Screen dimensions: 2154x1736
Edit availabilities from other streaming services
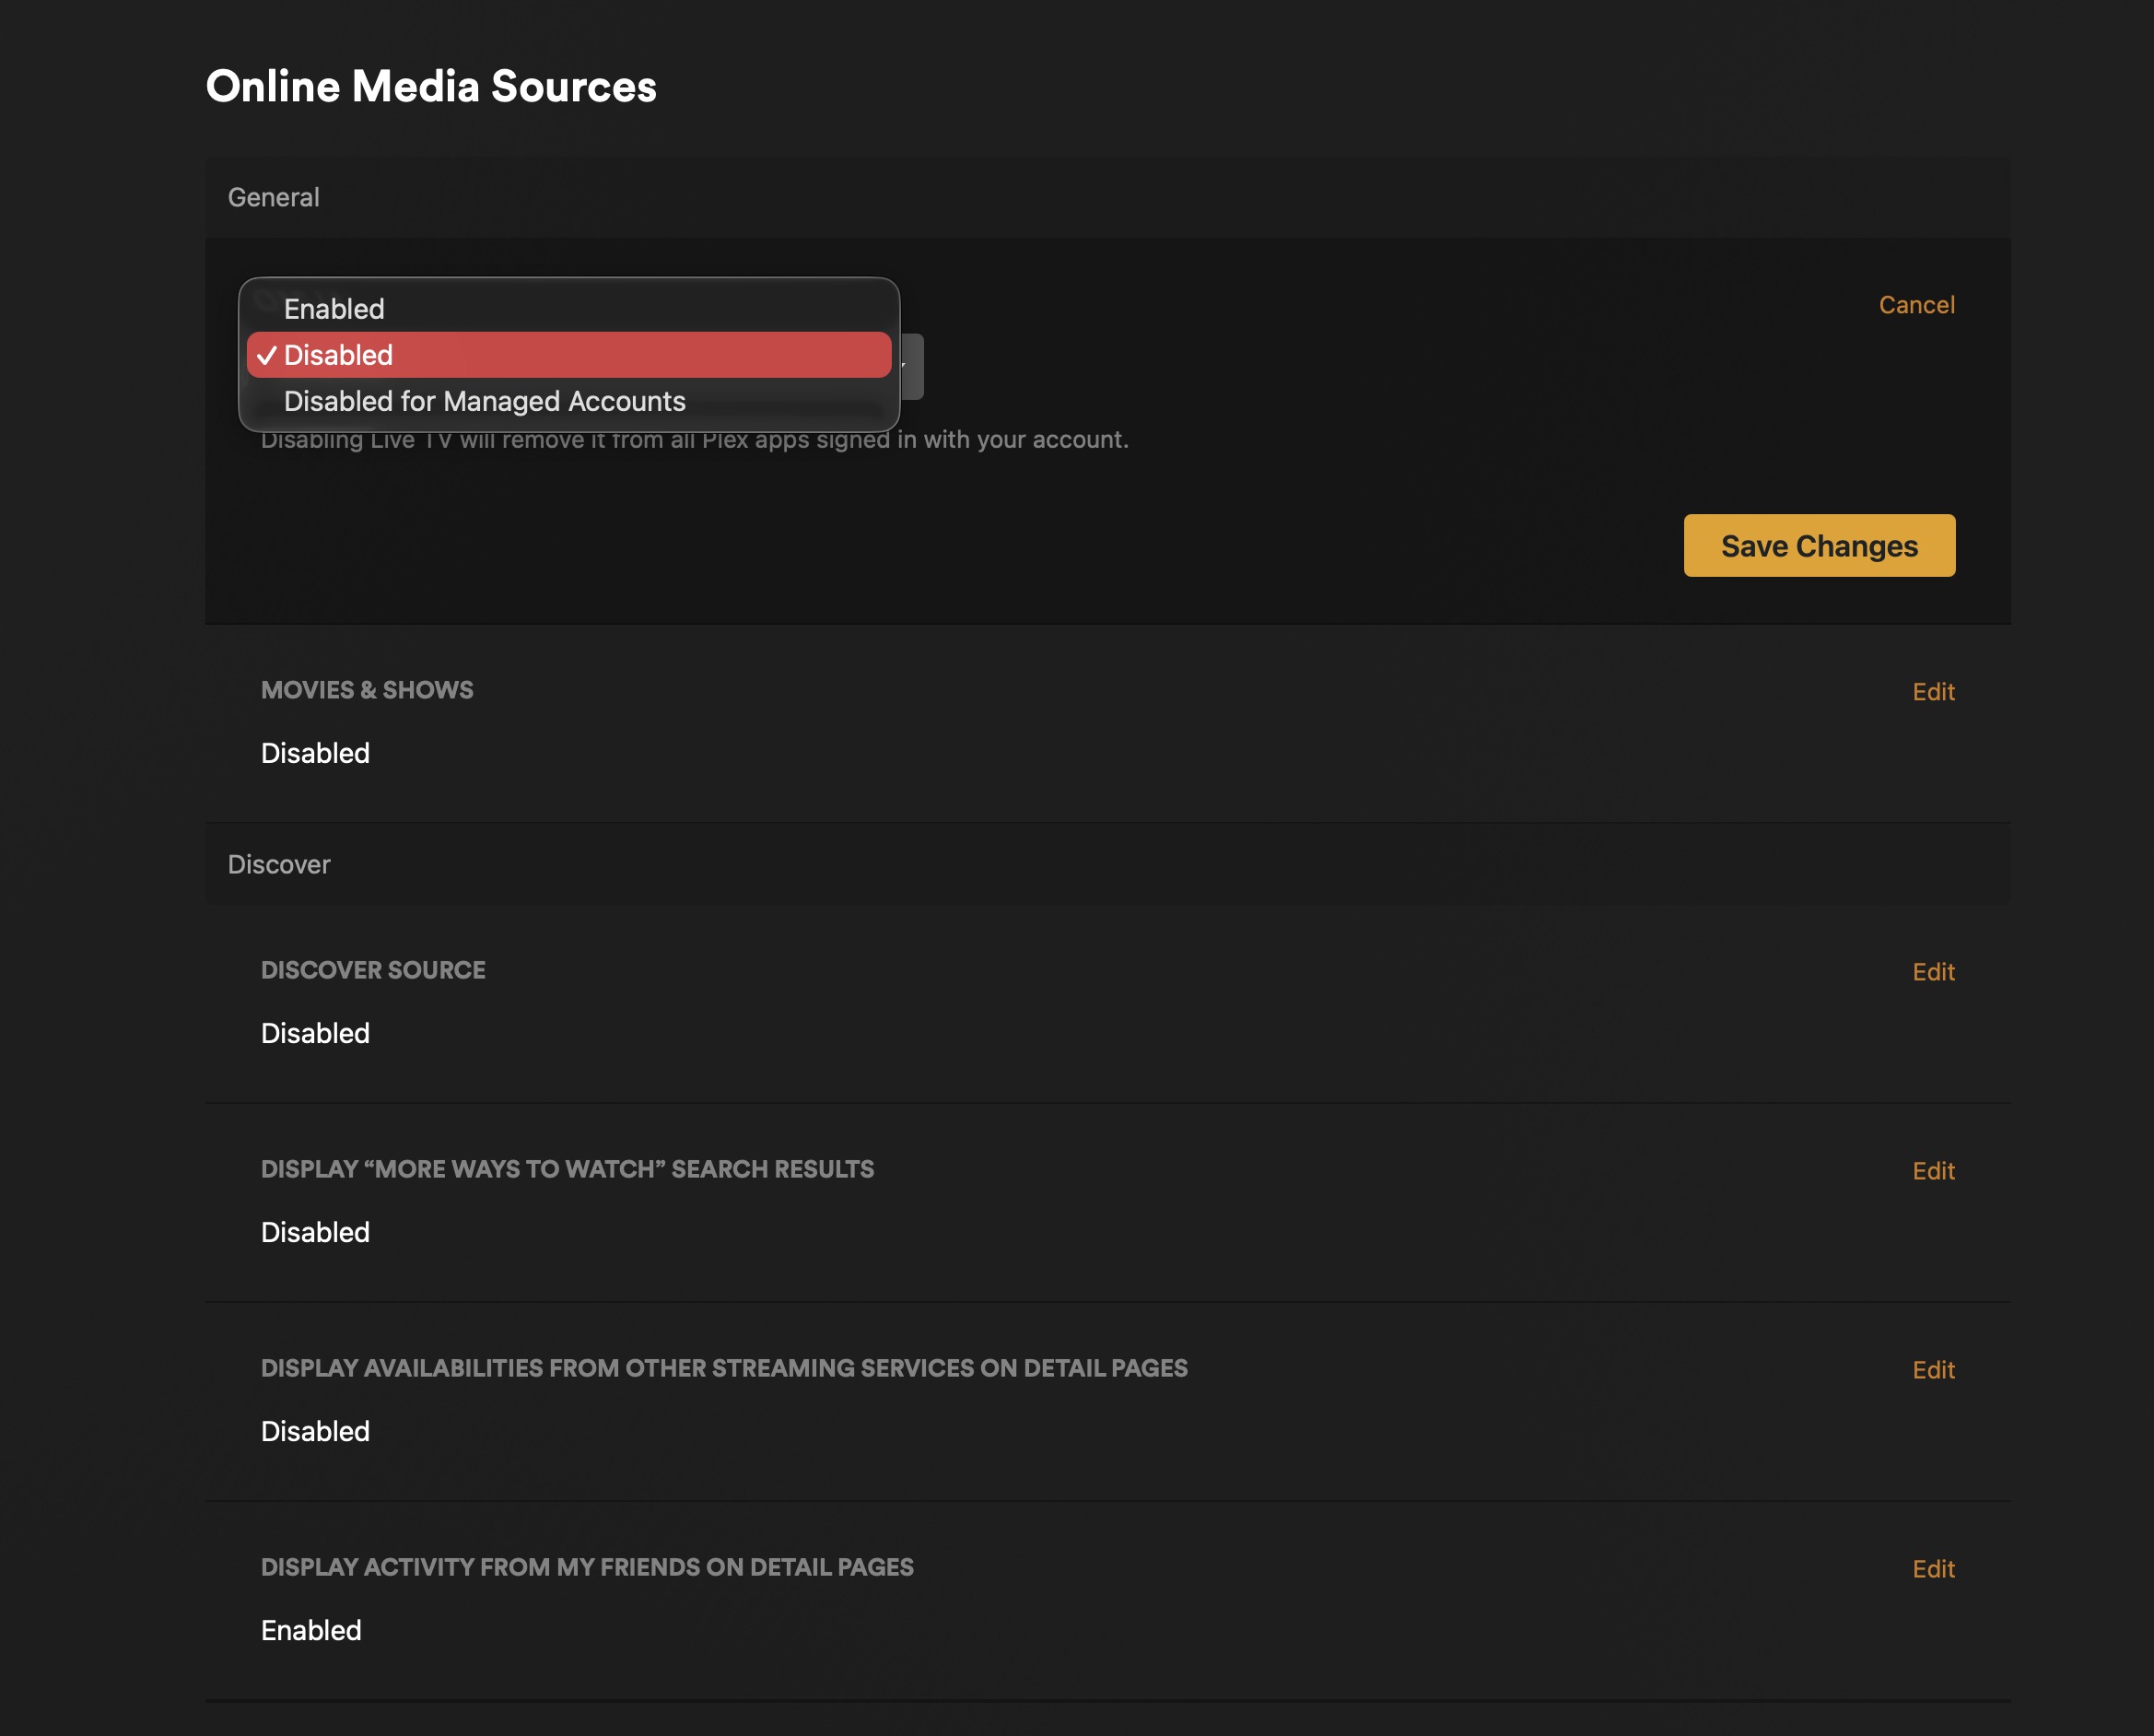(x=1932, y=1370)
